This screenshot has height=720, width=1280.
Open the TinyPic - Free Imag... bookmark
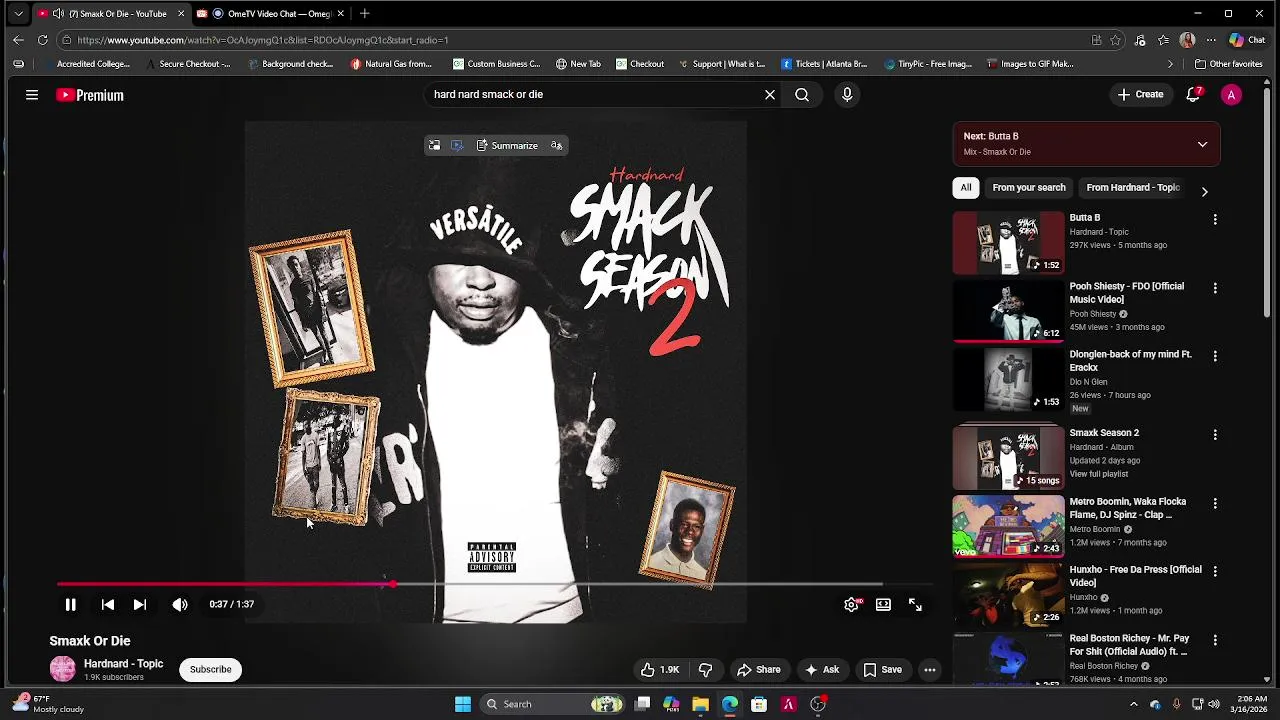pyautogui.click(x=928, y=64)
